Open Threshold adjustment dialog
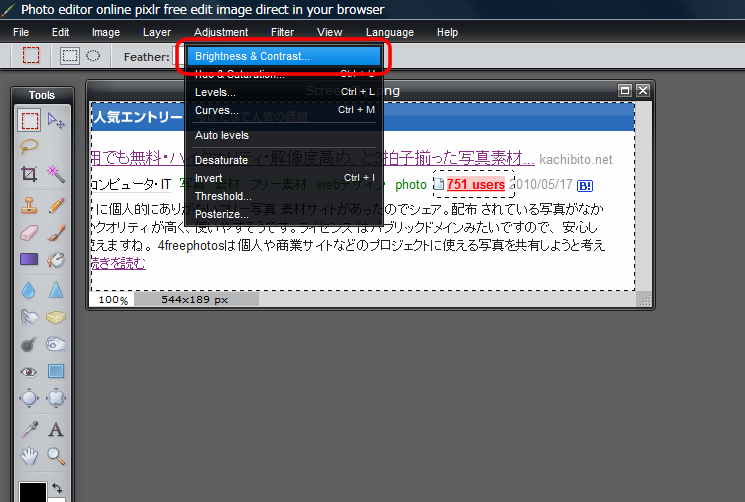 (x=284, y=196)
